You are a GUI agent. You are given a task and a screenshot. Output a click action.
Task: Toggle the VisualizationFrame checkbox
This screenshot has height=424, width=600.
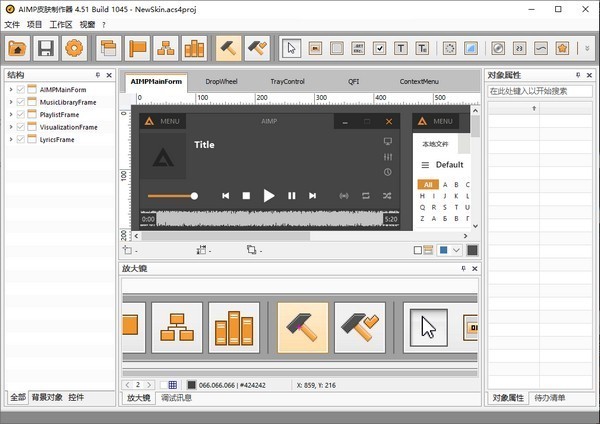(x=21, y=127)
